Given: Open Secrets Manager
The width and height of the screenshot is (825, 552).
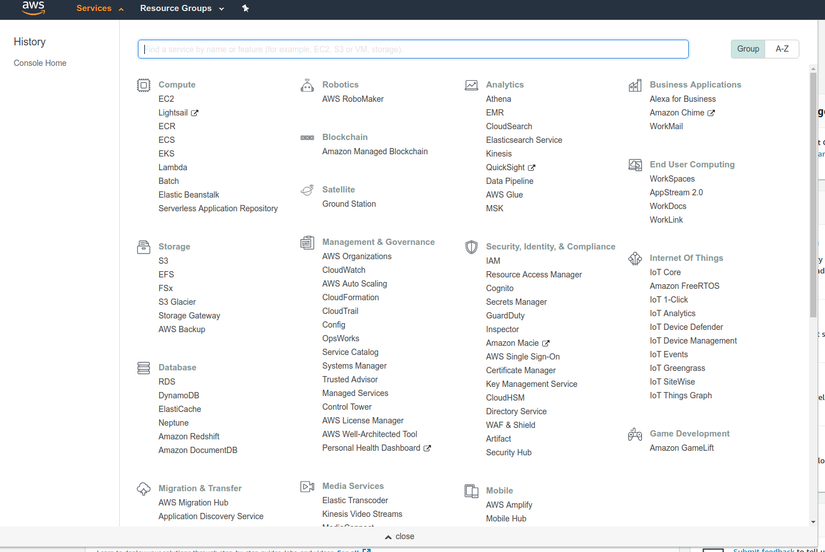Looking at the screenshot, I should [x=516, y=302].
